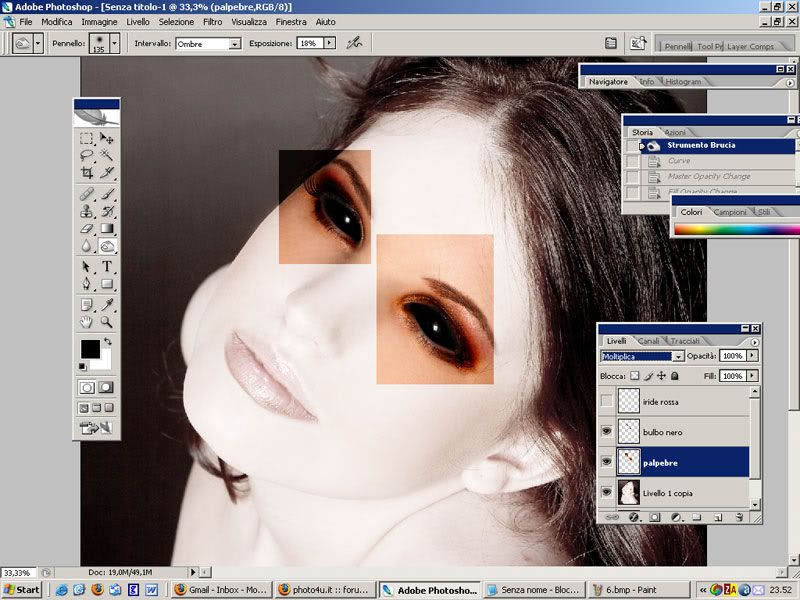Open the Intervallo Ombre dropdown
This screenshot has height=600, width=800.
(235, 44)
